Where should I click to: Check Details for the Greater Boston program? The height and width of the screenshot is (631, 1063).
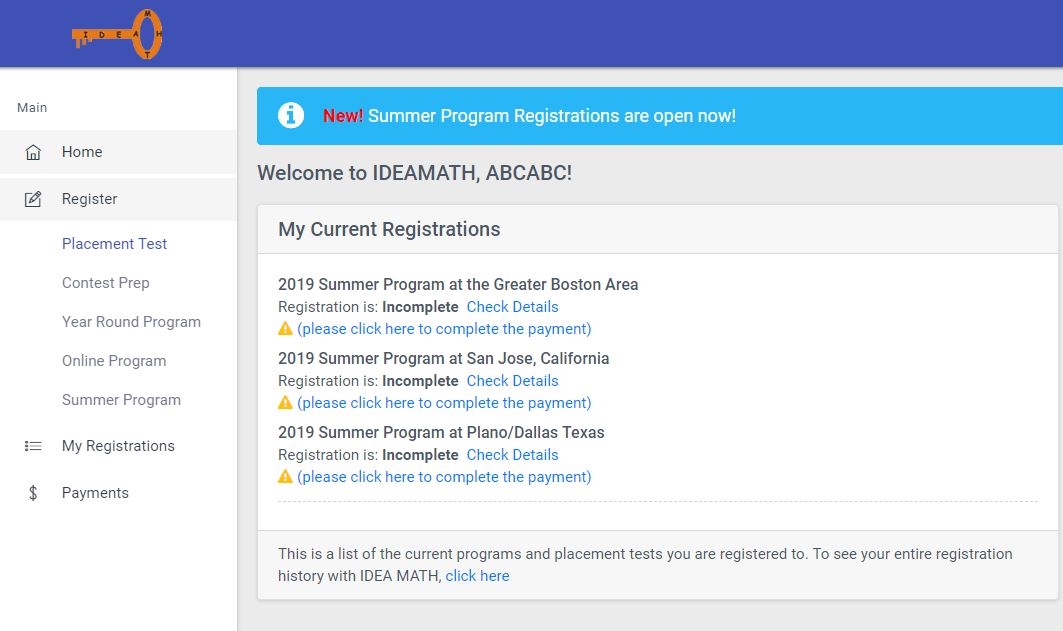(512, 306)
